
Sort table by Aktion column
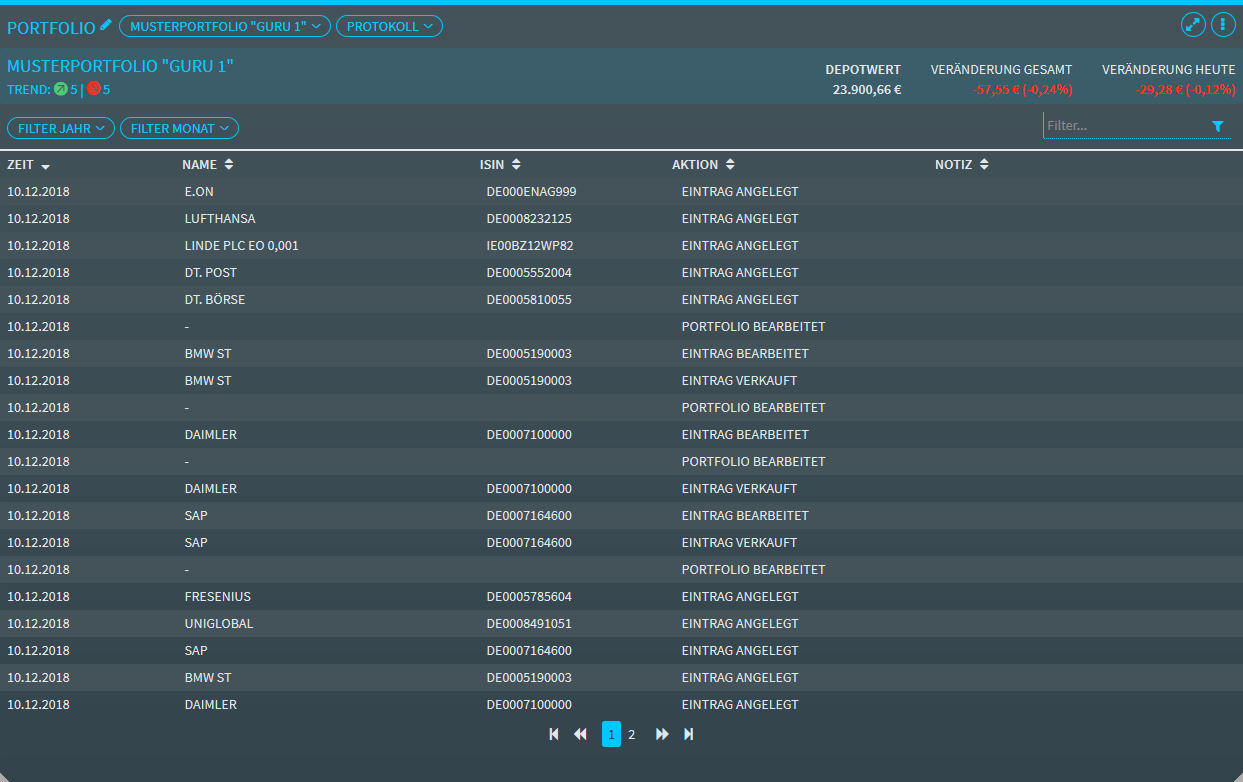(x=702, y=164)
